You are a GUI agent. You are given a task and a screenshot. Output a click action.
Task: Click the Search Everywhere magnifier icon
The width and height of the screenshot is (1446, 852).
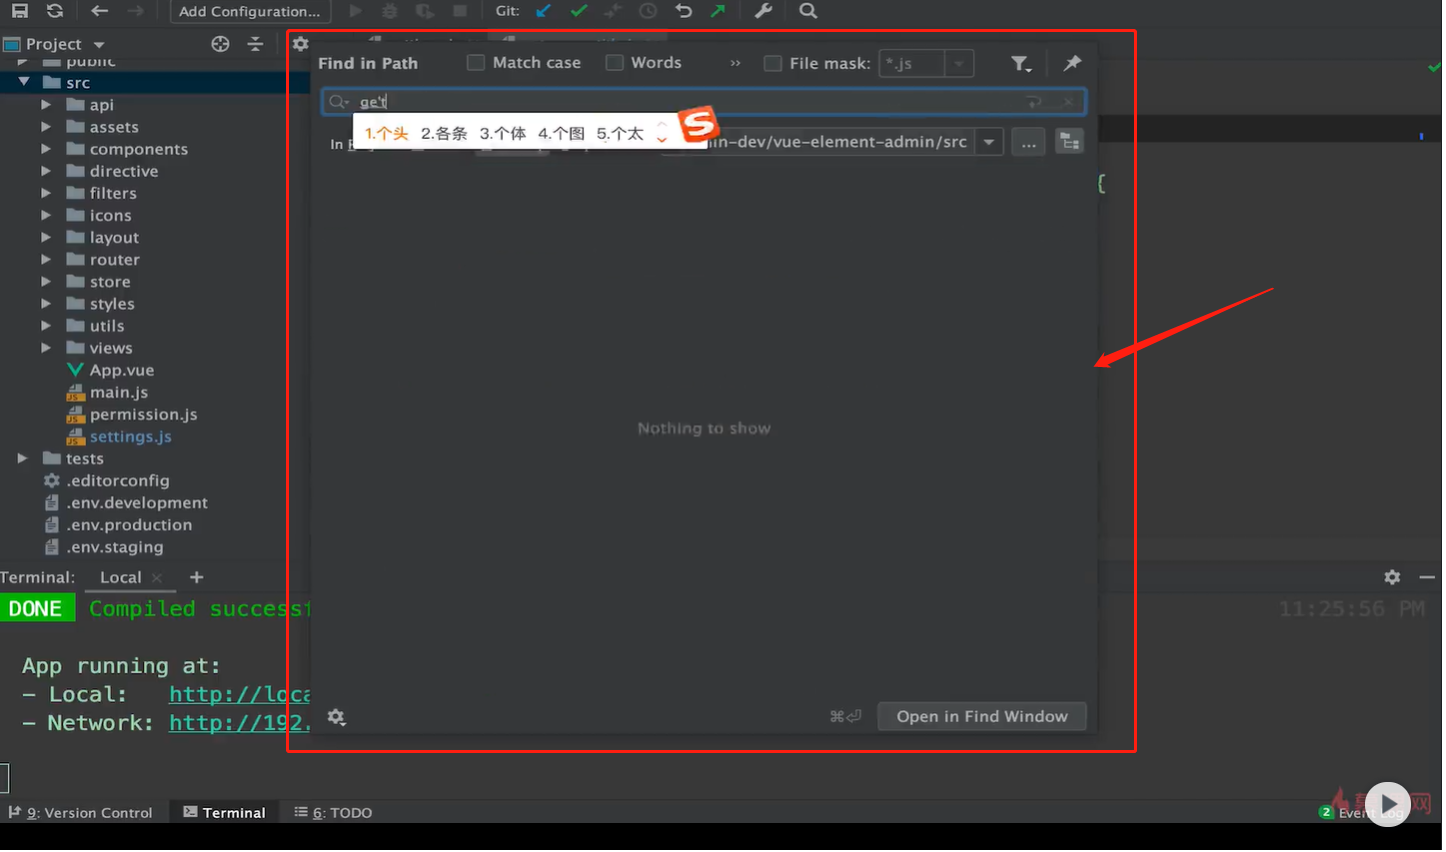[x=808, y=11]
